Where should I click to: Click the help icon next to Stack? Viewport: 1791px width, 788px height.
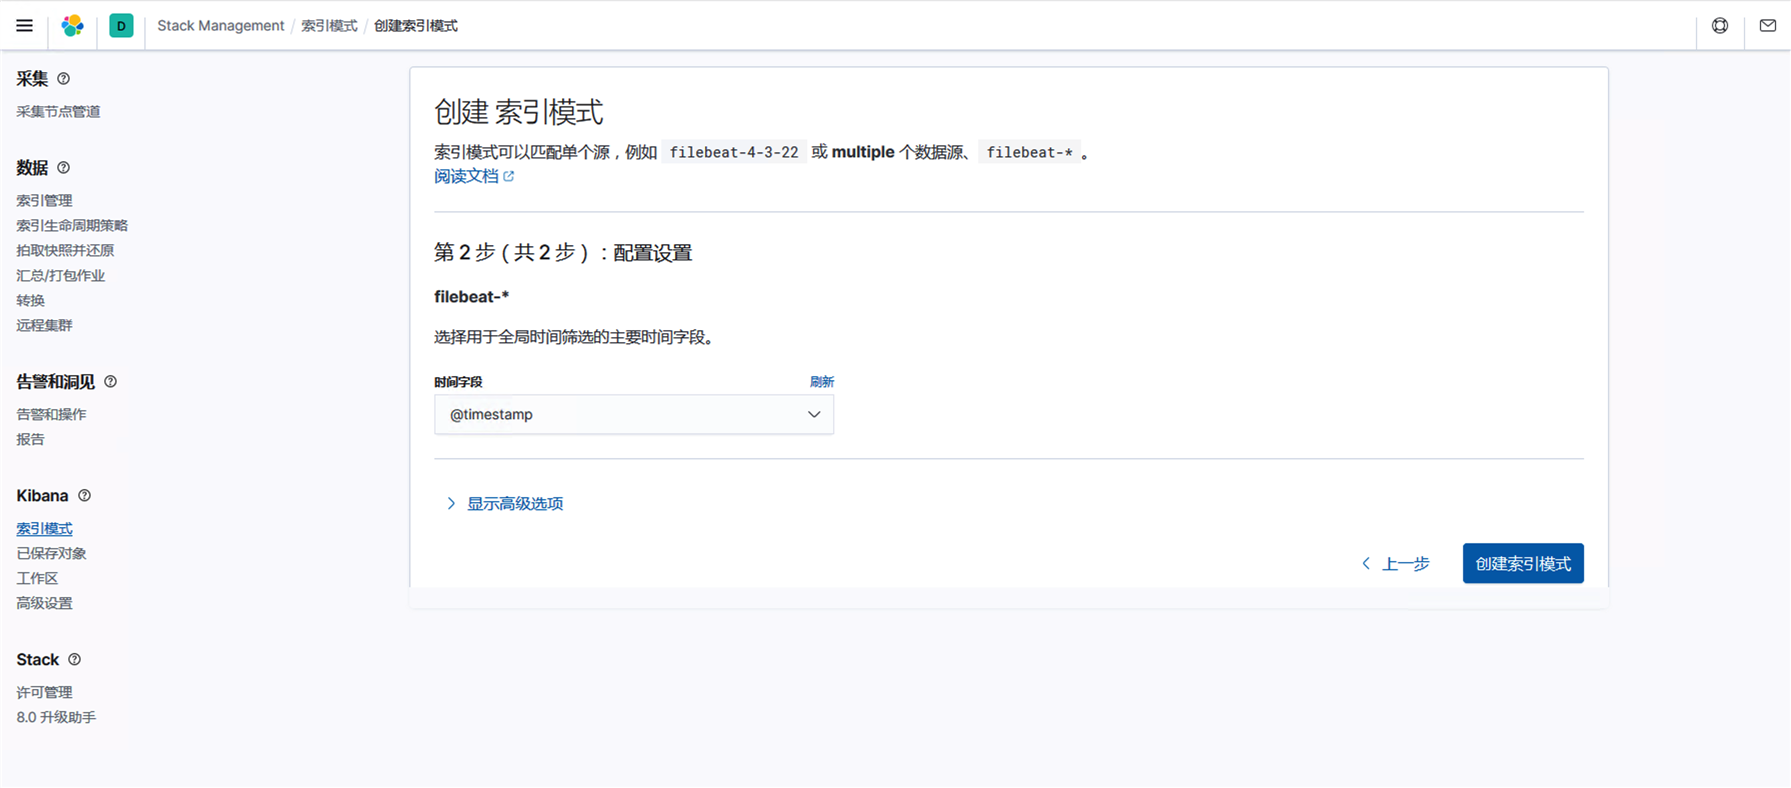(x=75, y=660)
